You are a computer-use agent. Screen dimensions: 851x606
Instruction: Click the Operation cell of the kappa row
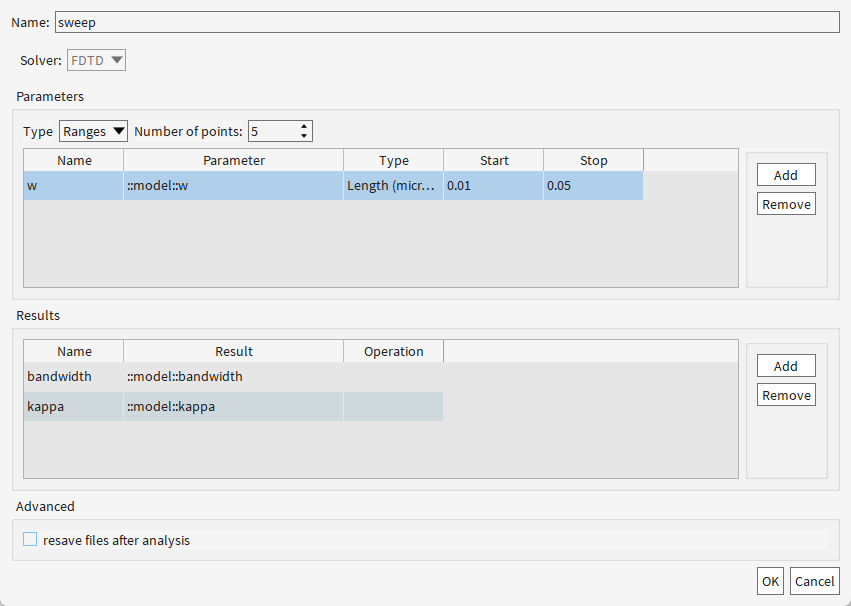point(393,406)
